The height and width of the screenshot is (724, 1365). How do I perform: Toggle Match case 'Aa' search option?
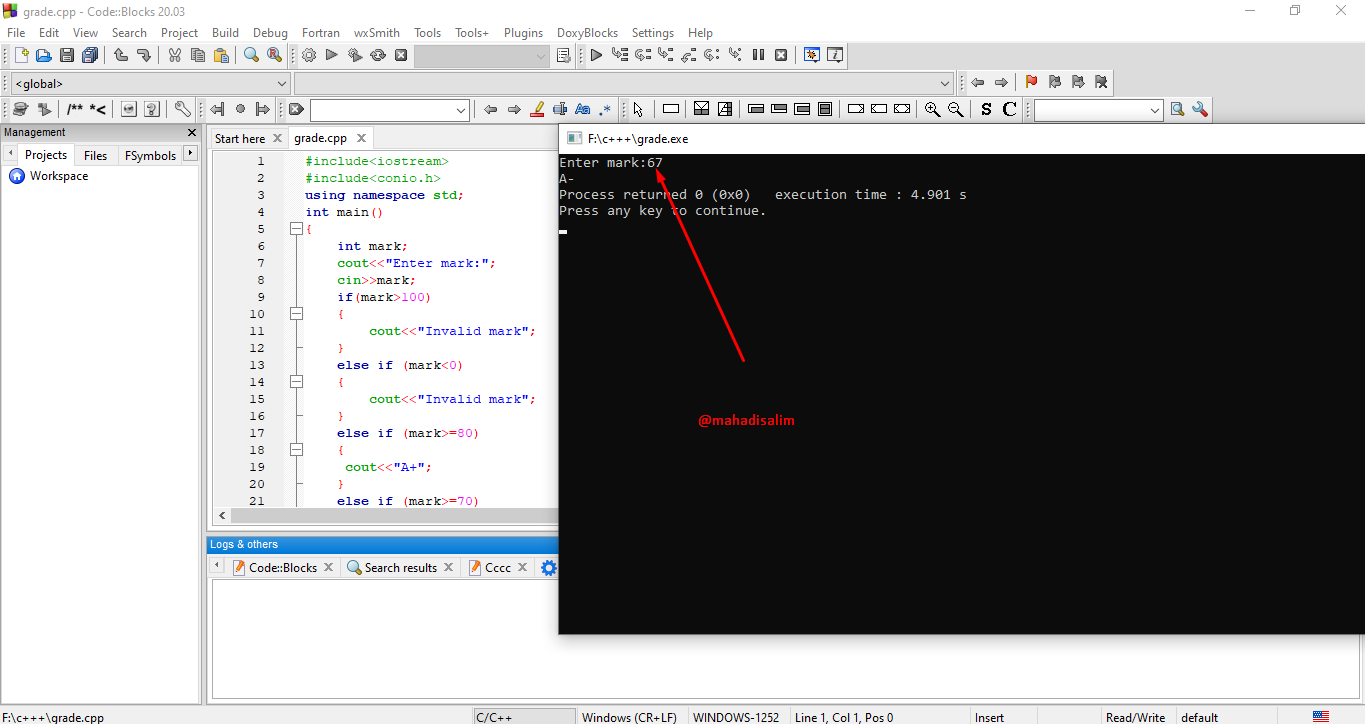(582, 110)
